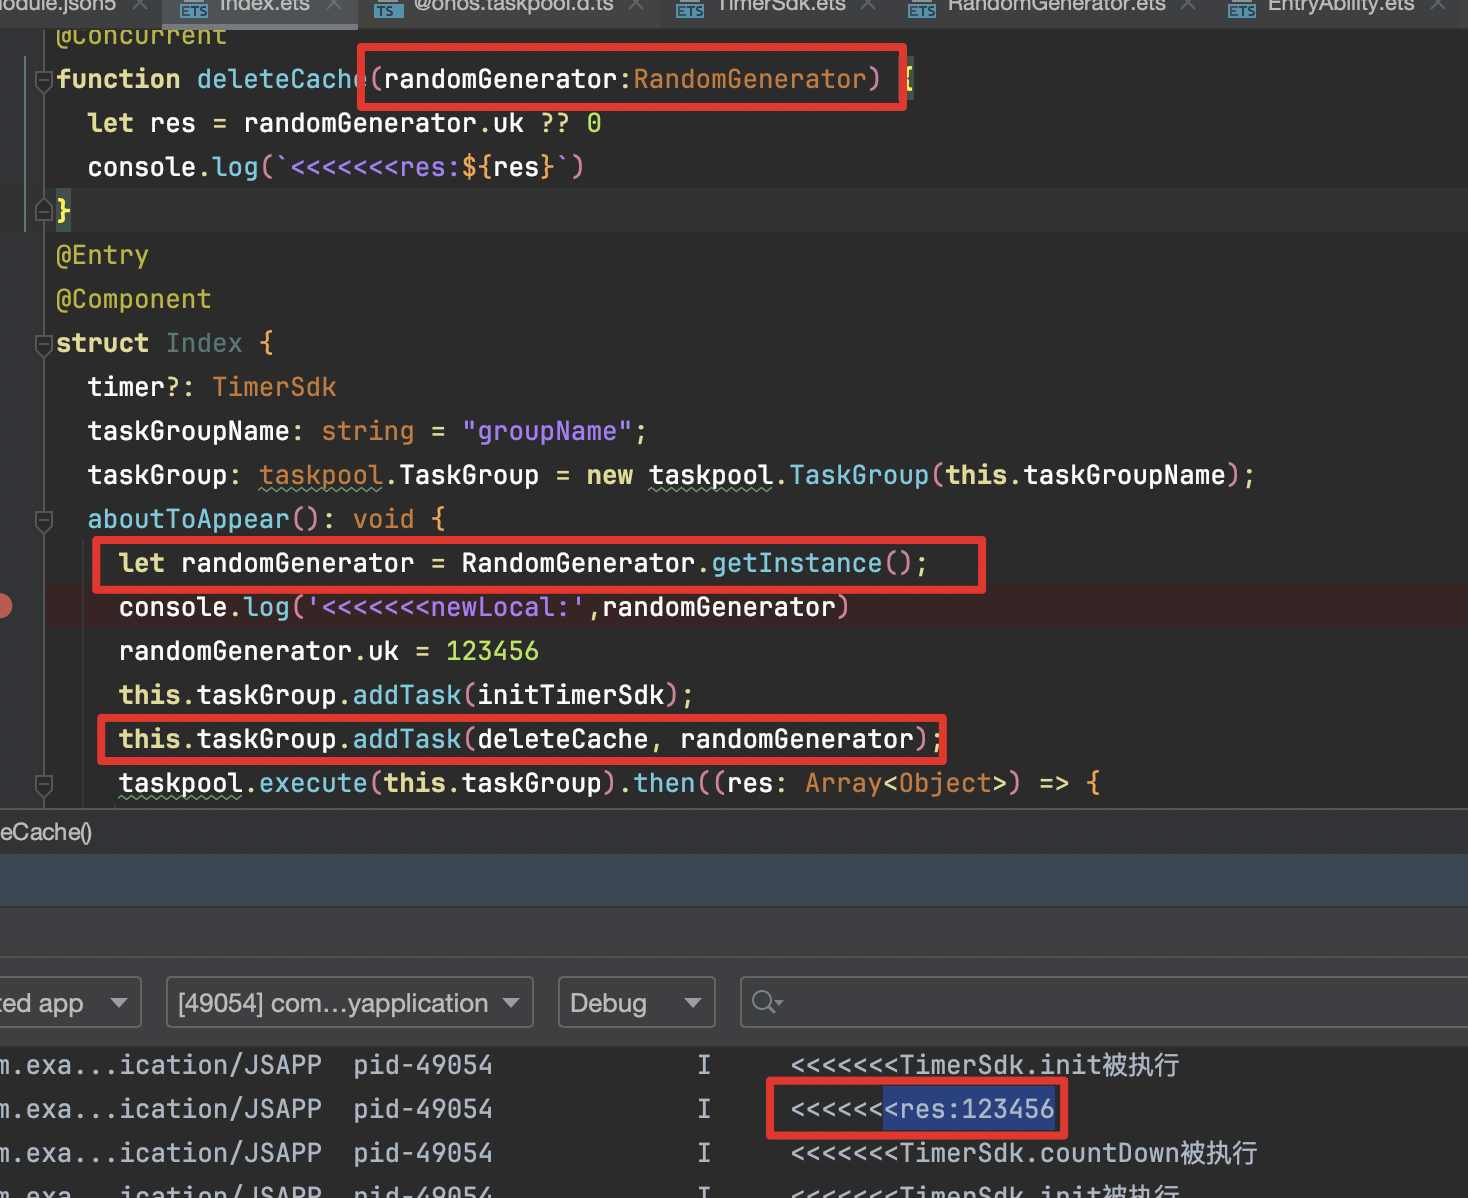
Task: Collapse the struct Index block
Action: 43,344
